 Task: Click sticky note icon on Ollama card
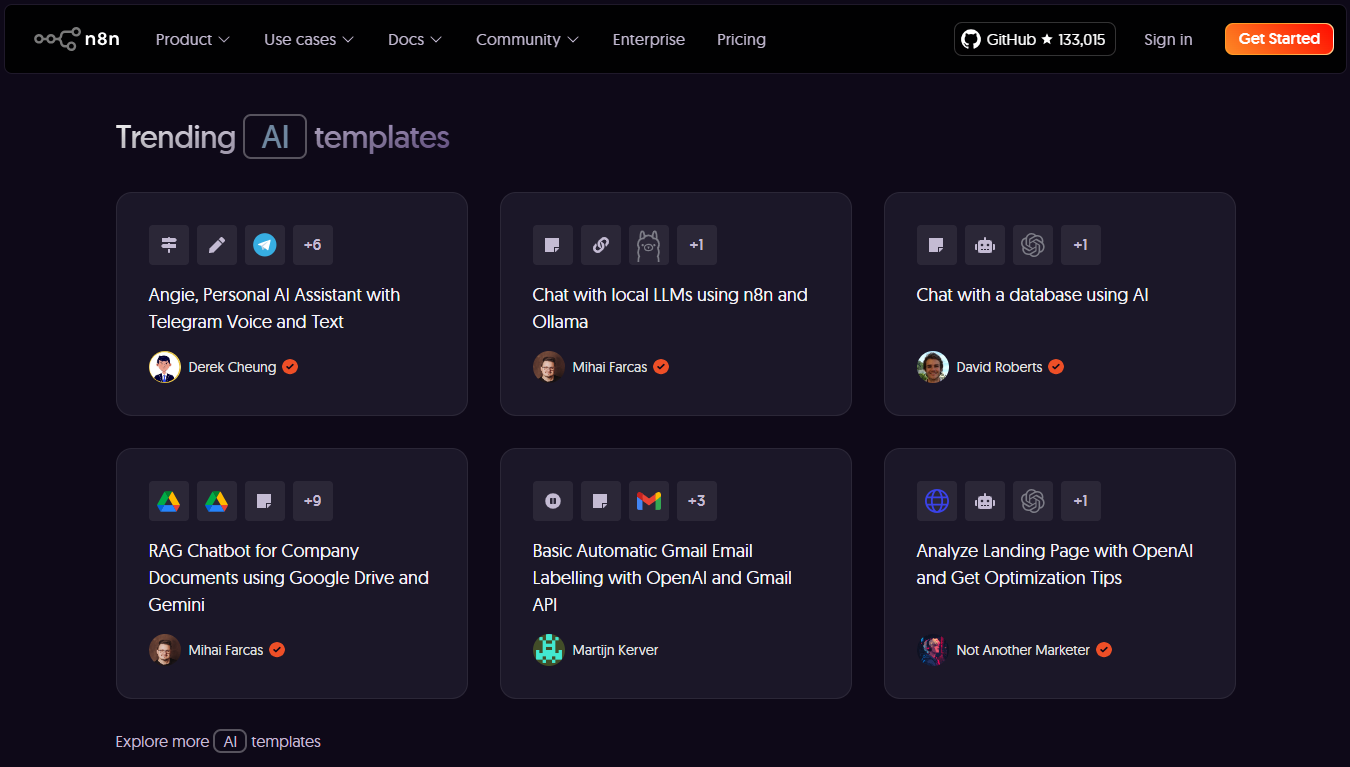[553, 245]
